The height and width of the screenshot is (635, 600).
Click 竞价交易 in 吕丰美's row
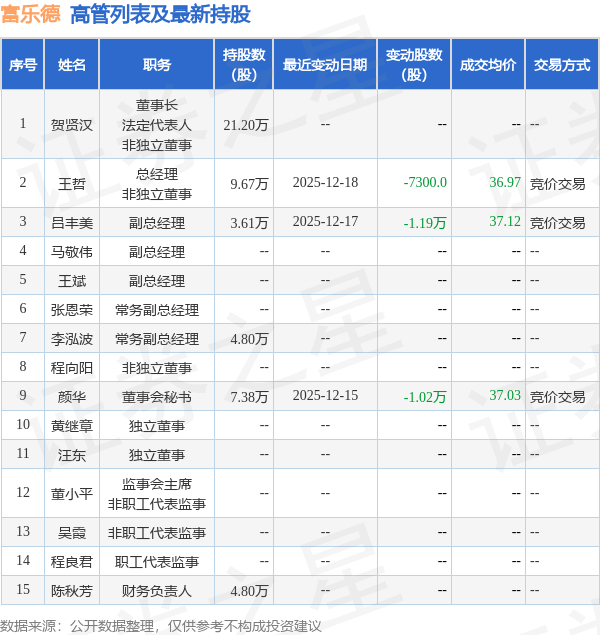point(557,223)
